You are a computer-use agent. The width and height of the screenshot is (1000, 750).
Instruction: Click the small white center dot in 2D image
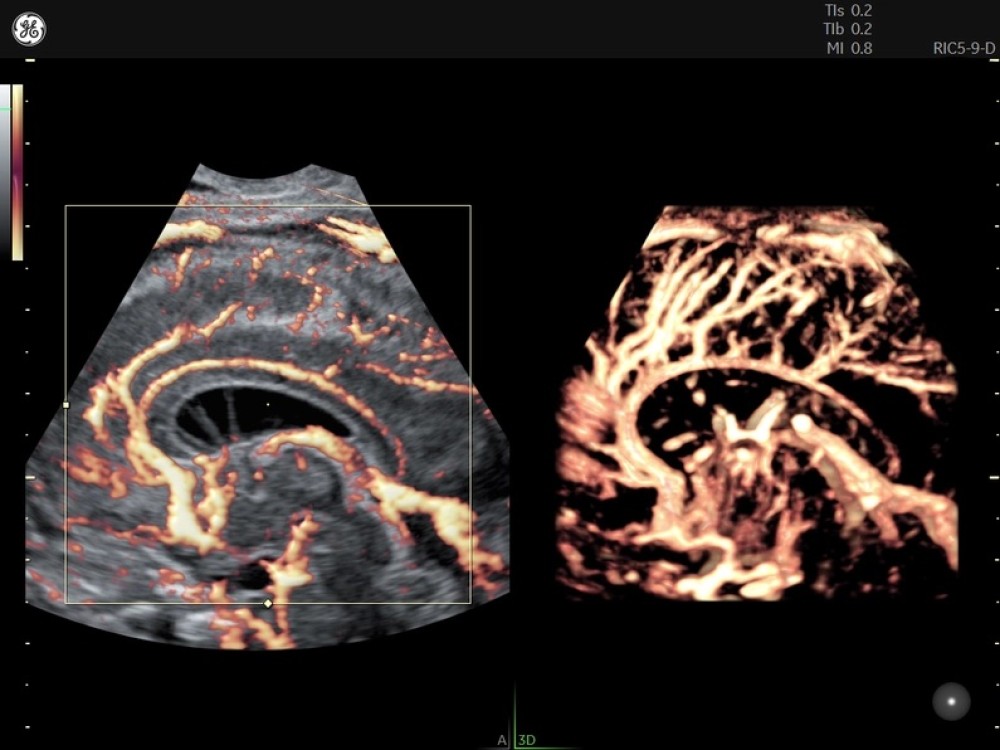point(267,404)
